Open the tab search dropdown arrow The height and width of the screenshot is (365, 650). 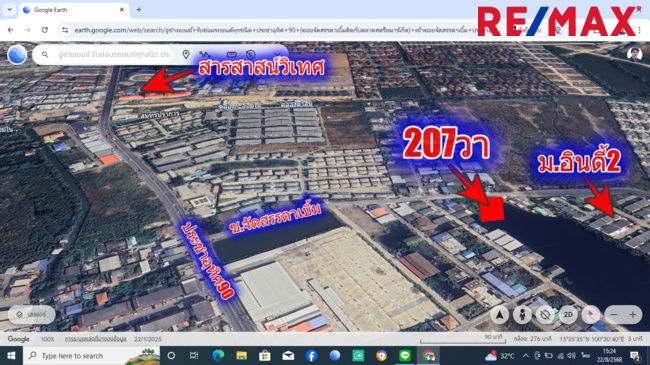point(9,10)
